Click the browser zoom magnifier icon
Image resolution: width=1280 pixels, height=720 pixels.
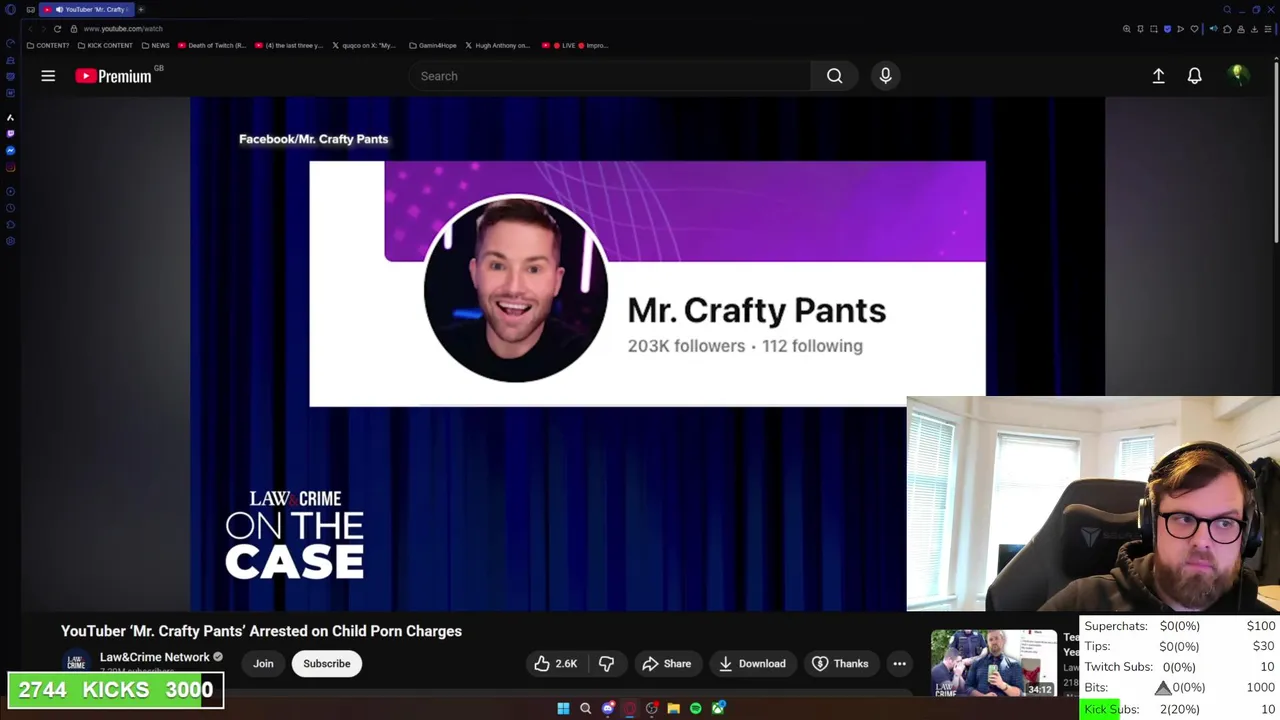coord(1127,29)
